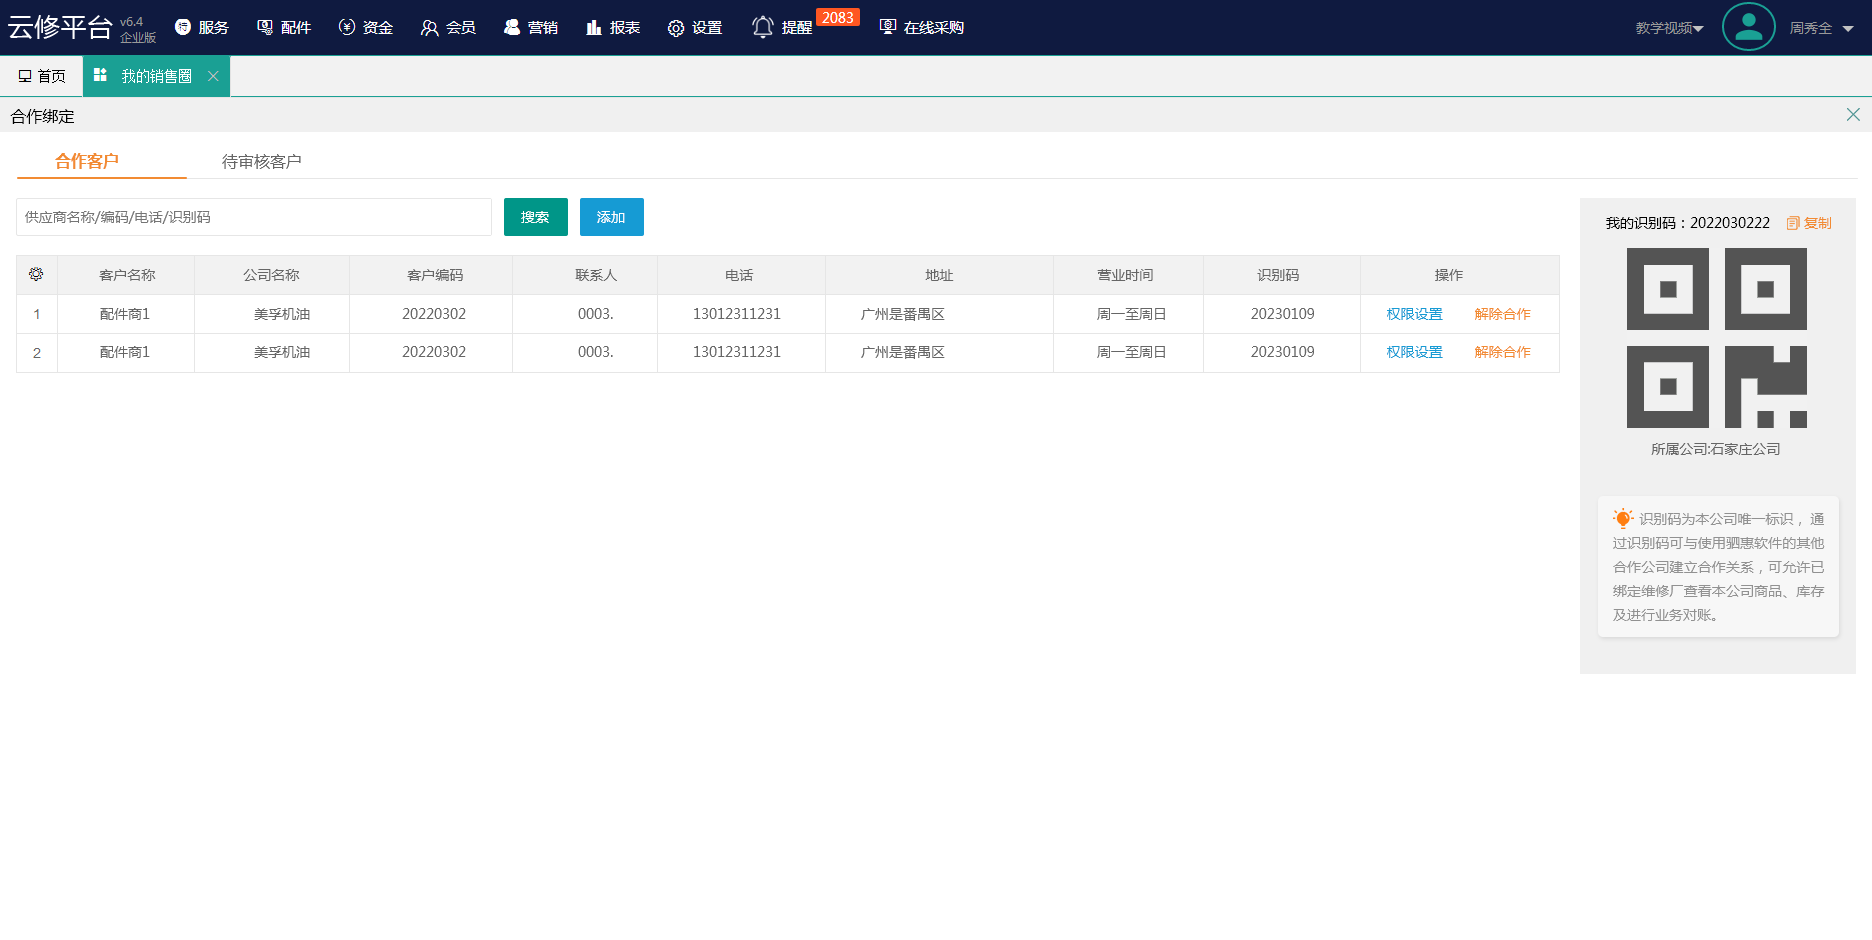Click the 设置 gear icon in navbar
Viewport: 1872px width, 940px height.
point(676,28)
